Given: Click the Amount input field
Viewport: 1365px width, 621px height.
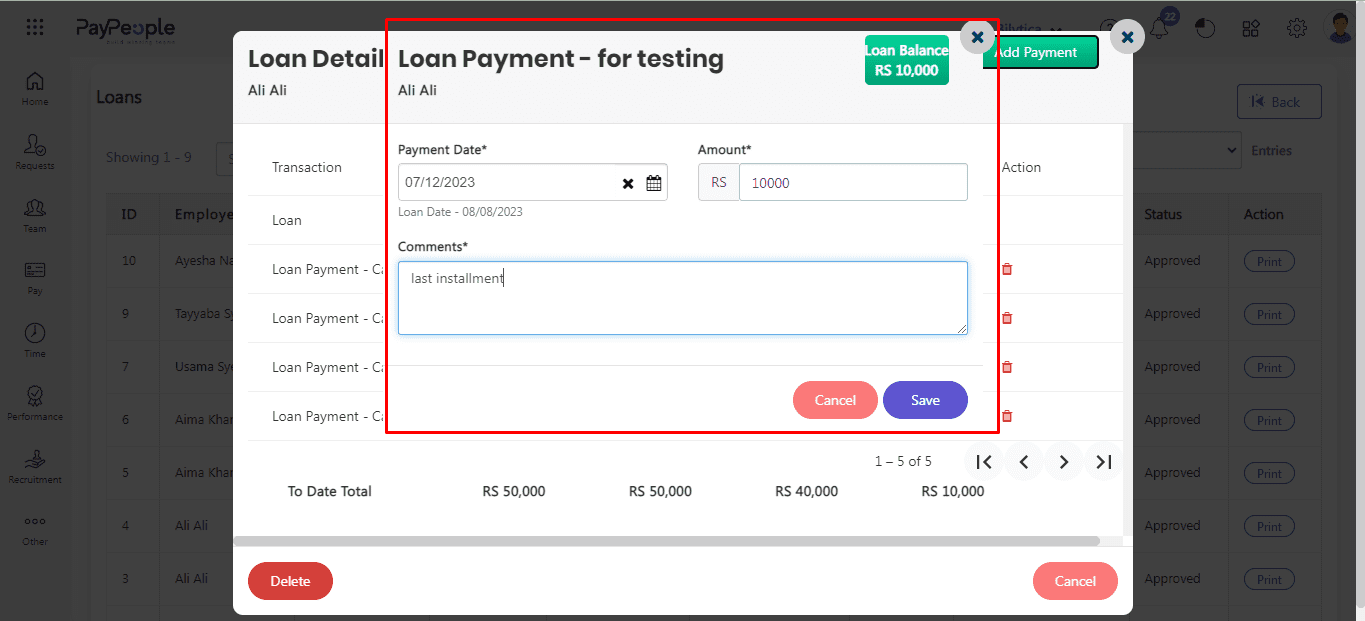Looking at the screenshot, I should coord(852,183).
